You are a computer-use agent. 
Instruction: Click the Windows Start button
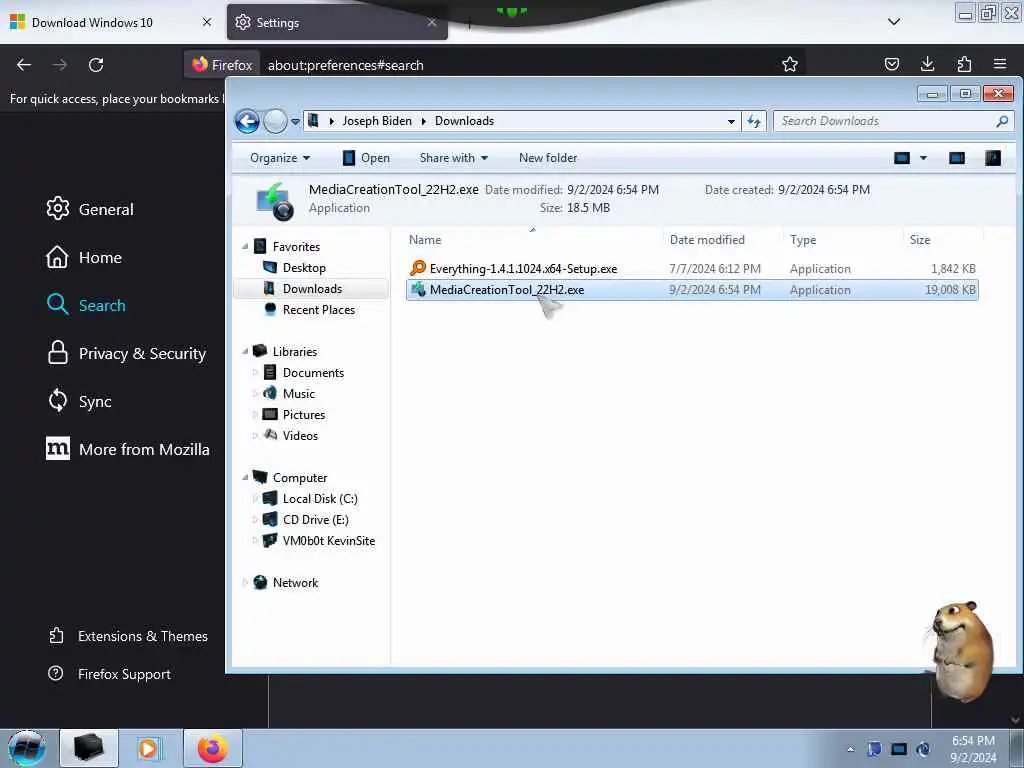click(x=27, y=748)
